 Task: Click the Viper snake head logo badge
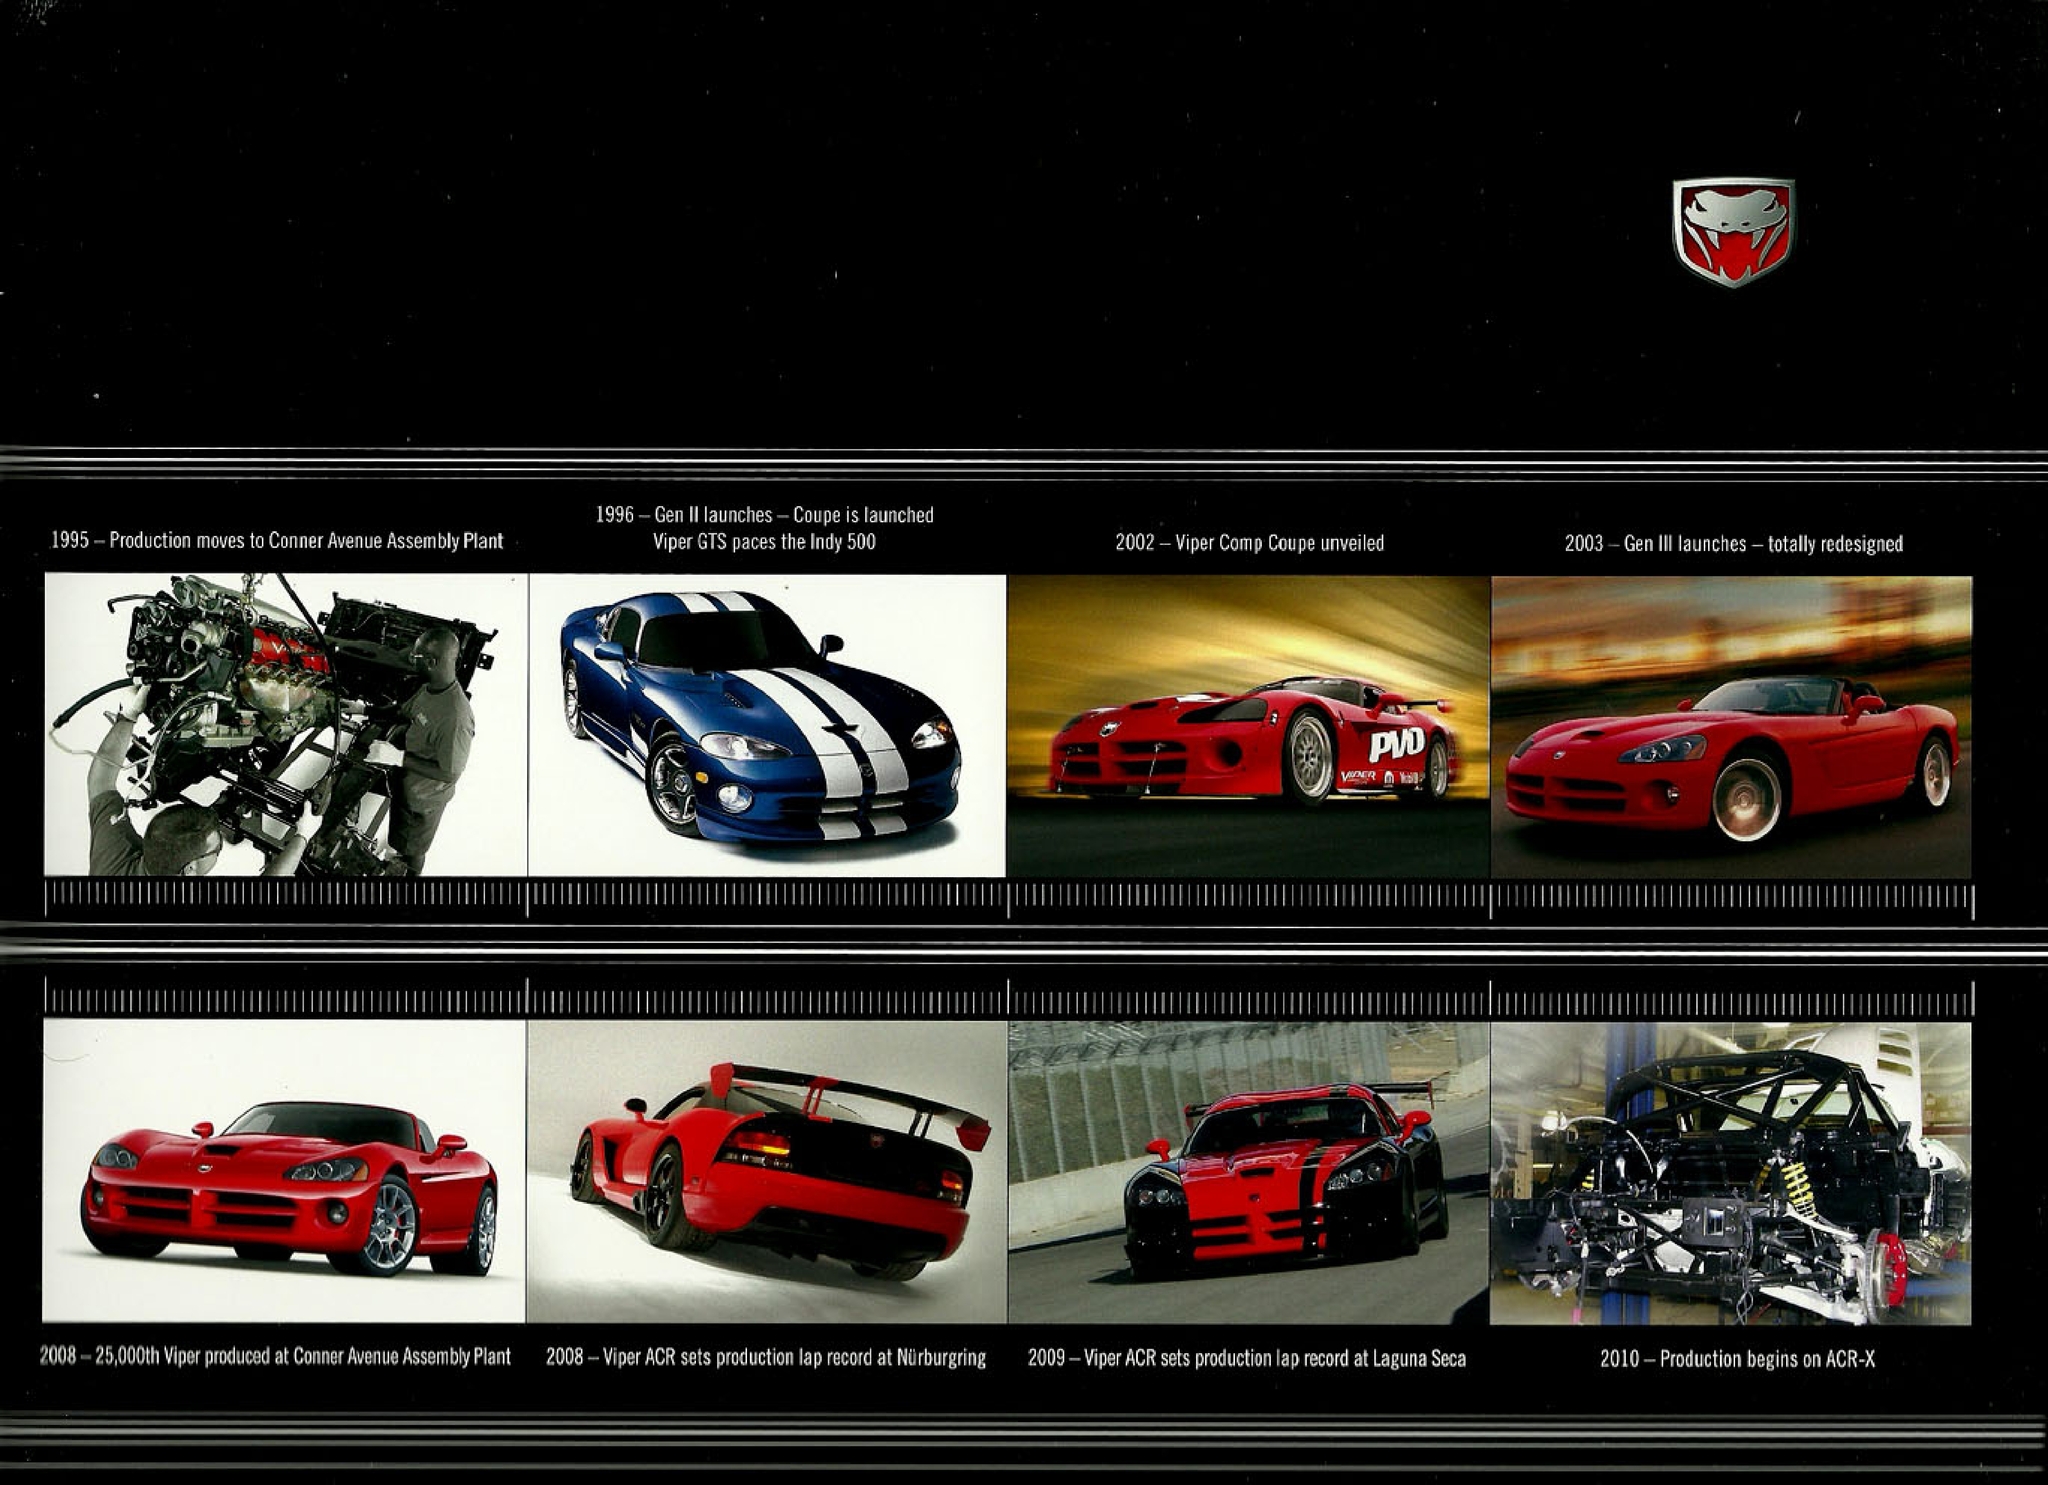tap(1733, 233)
